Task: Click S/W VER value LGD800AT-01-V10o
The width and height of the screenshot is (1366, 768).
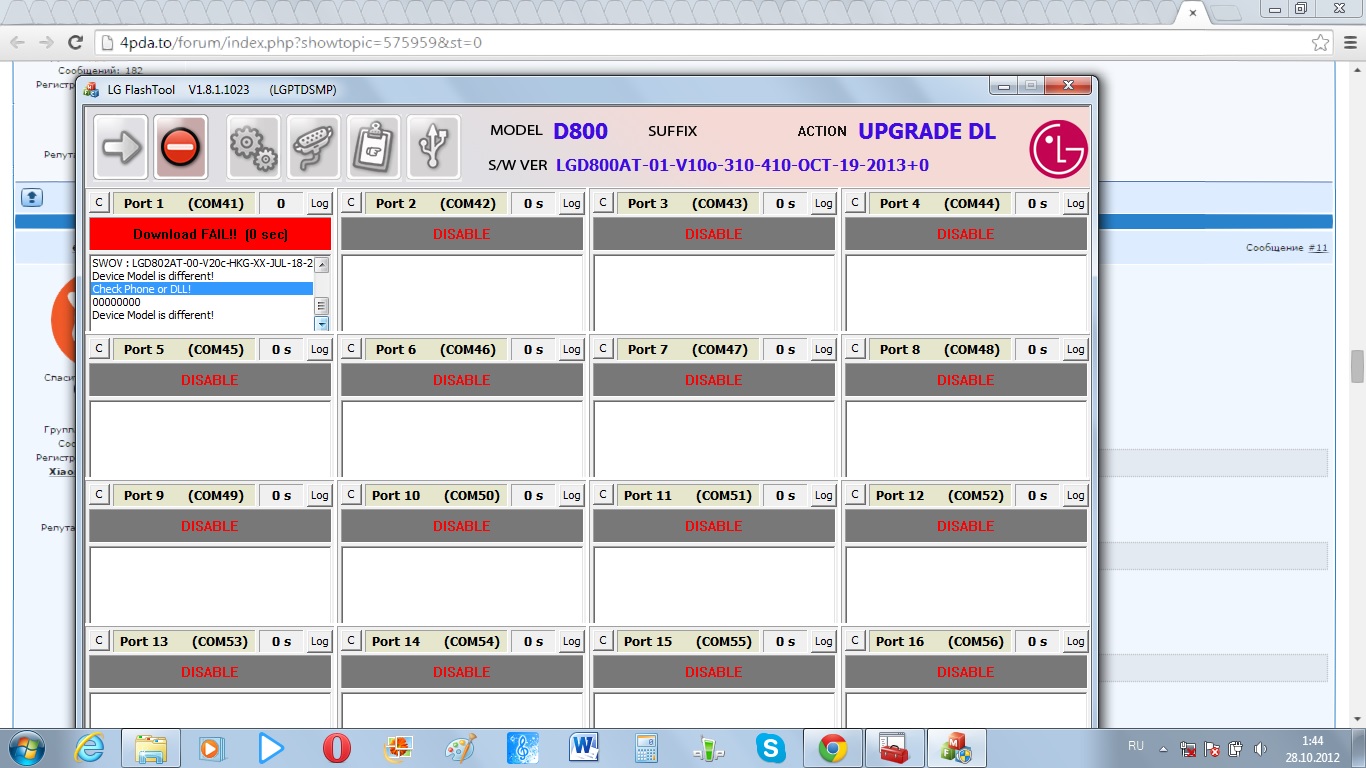Action: [x=742, y=165]
